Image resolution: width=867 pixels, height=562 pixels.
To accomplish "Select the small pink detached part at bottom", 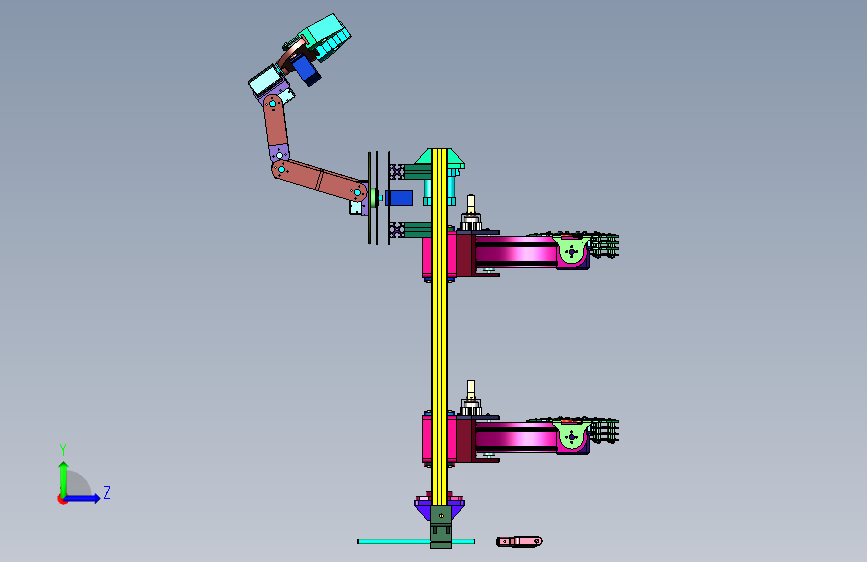I will click(519, 541).
